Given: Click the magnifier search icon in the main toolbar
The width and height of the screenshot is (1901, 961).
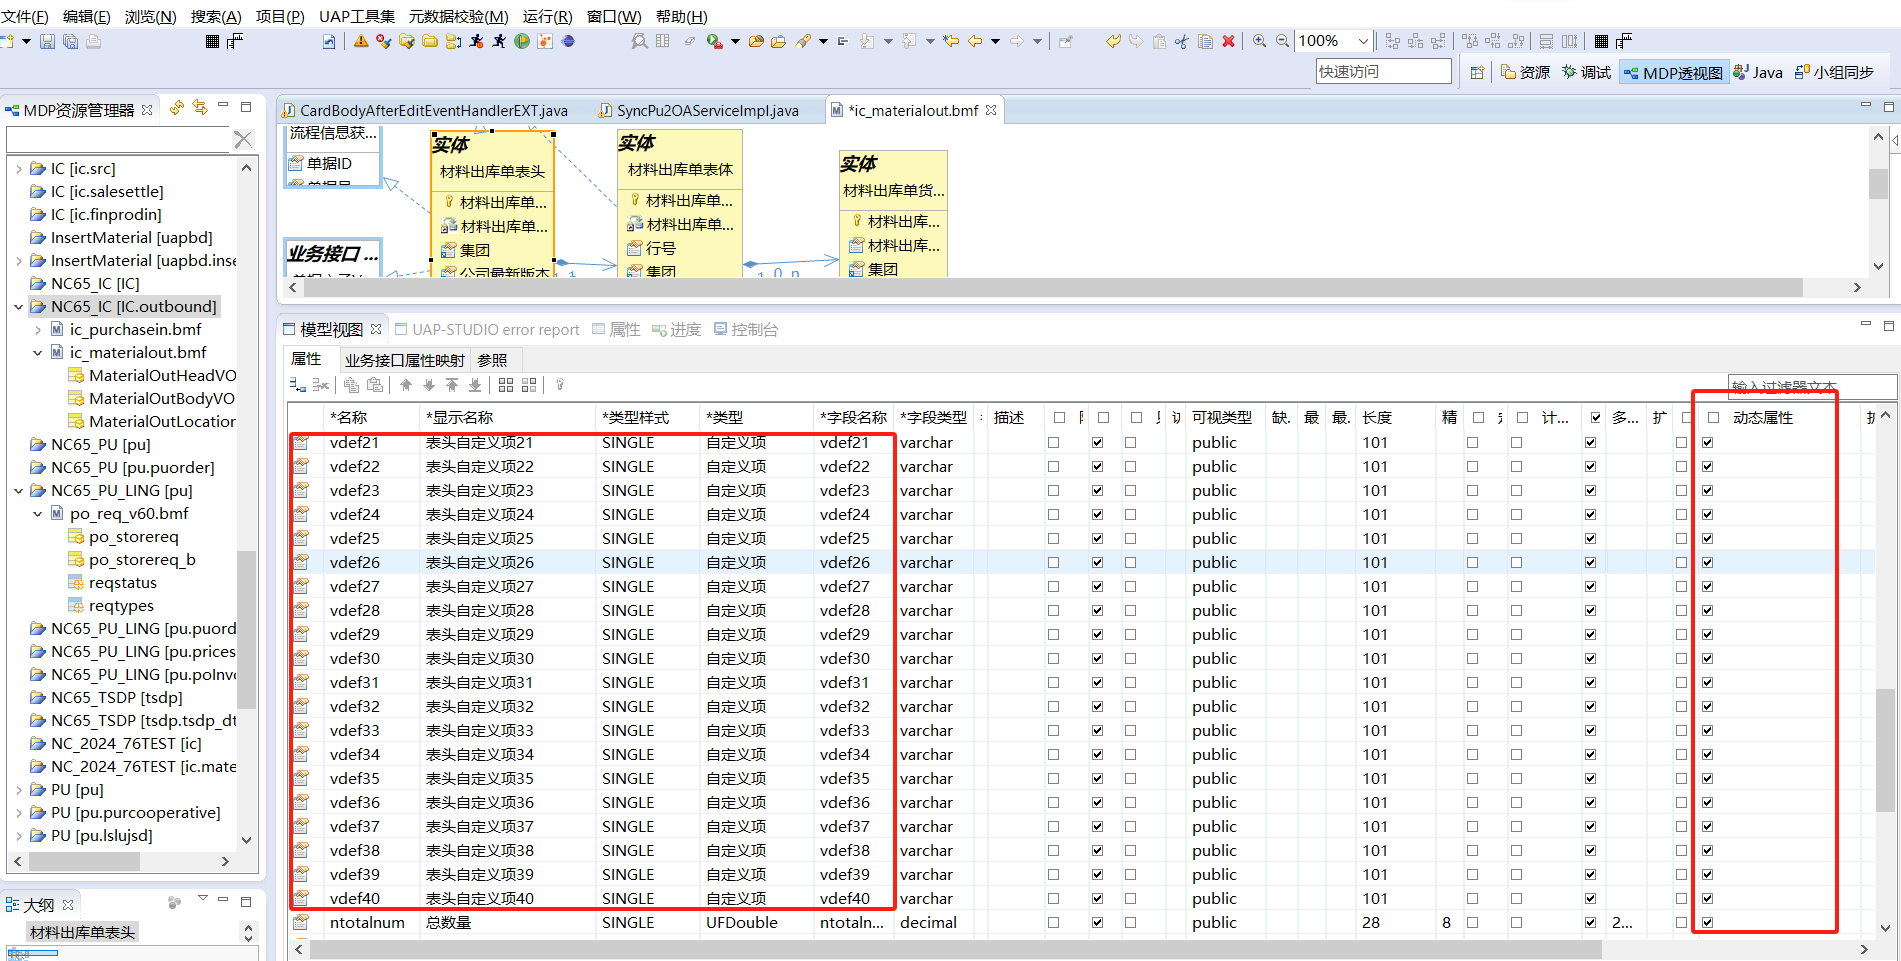Looking at the screenshot, I should point(639,41).
